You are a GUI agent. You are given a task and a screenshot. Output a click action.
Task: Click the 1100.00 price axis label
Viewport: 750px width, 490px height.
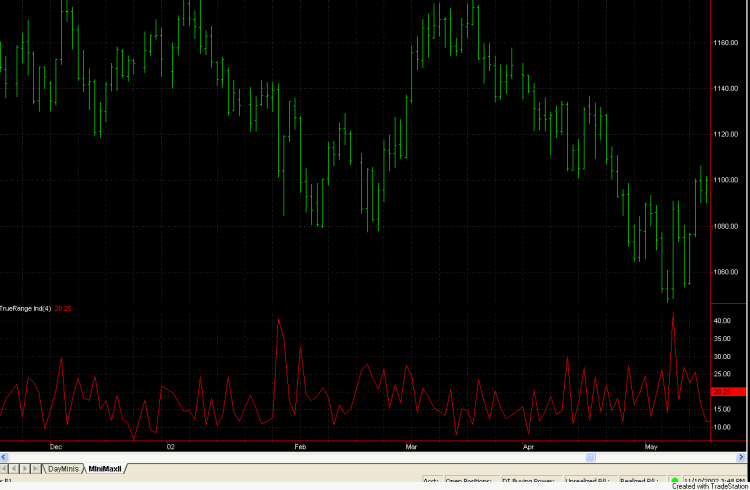(726, 180)
